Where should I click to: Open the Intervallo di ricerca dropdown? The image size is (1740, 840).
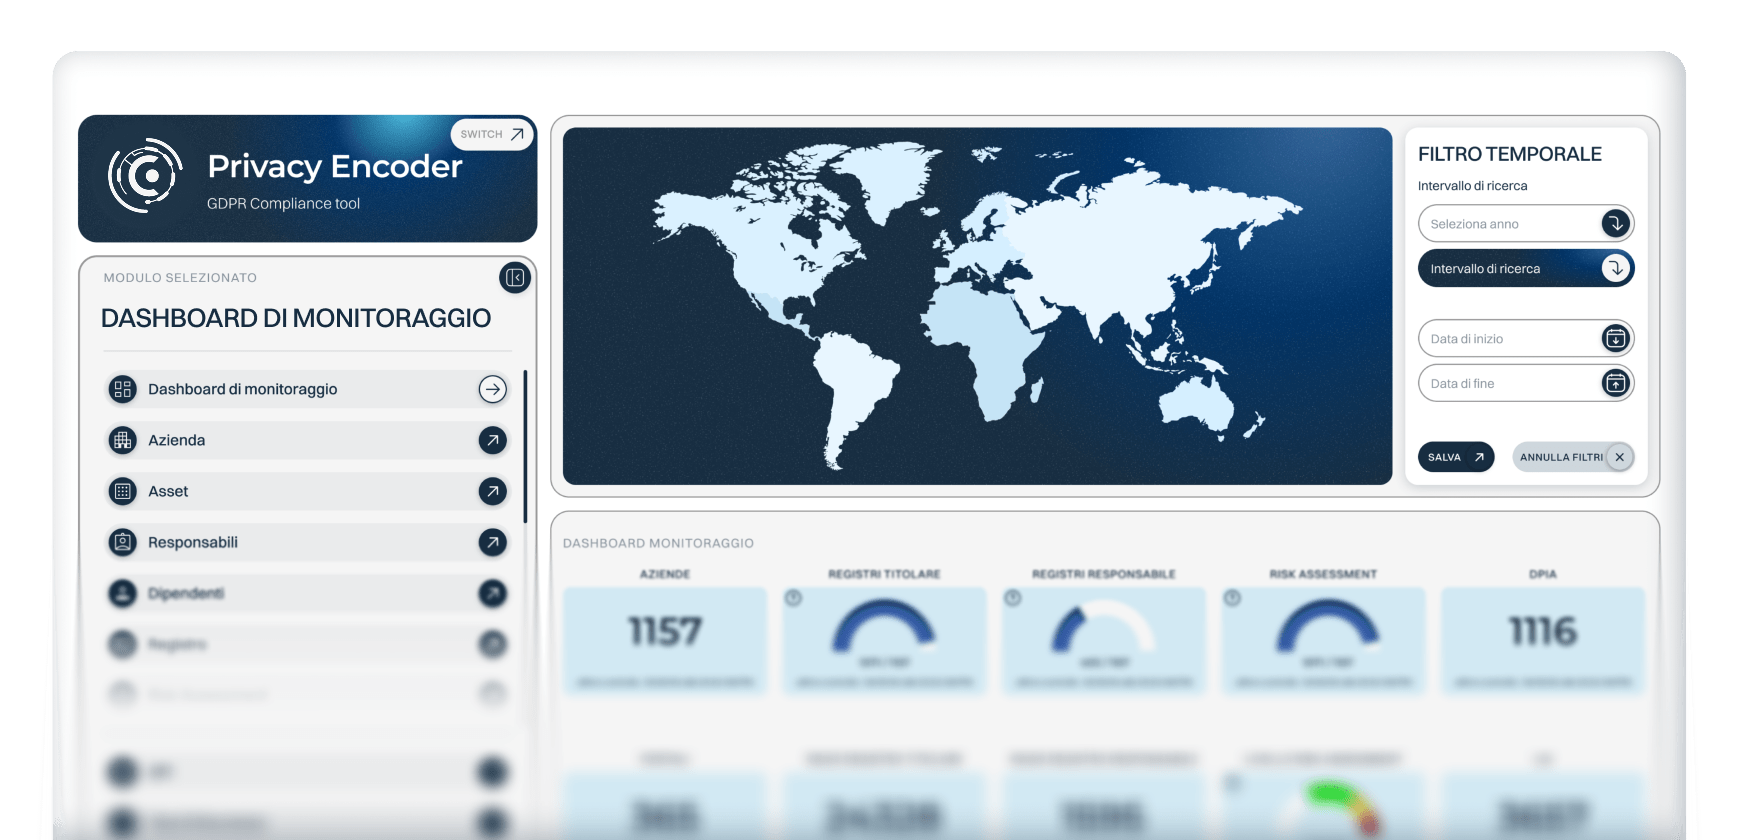pos(1525,268)
